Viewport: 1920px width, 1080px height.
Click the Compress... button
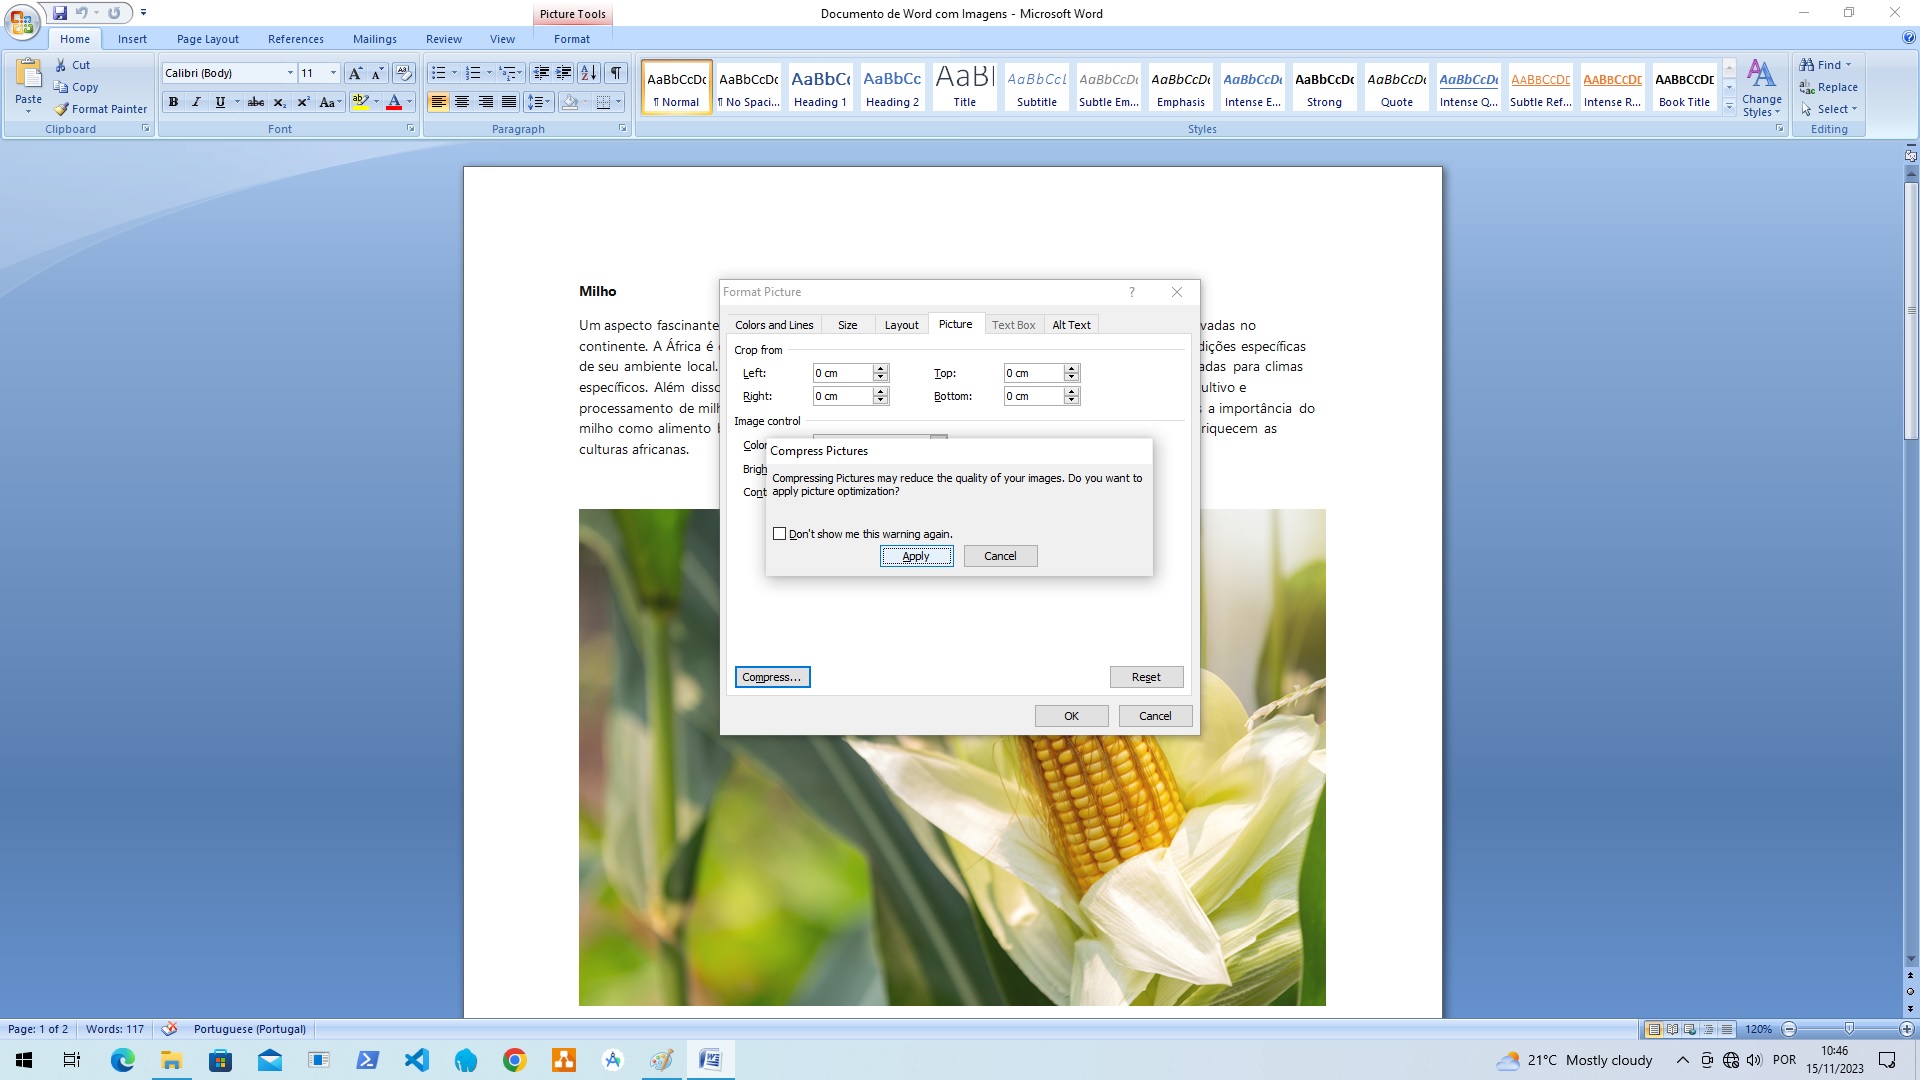point(772,677)
